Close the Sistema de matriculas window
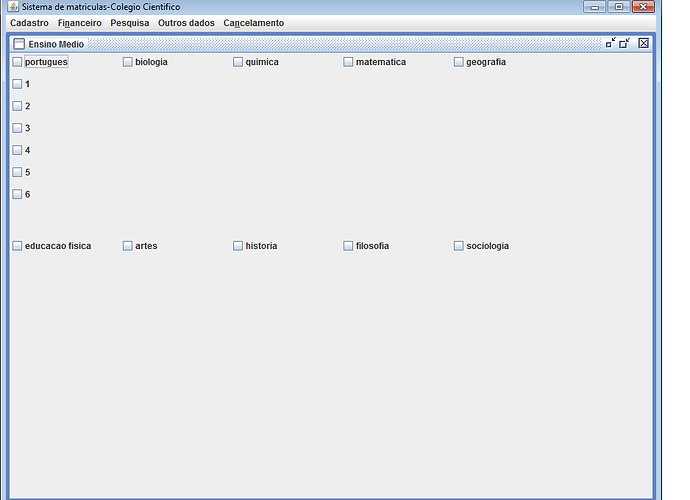 coord(643,7)
